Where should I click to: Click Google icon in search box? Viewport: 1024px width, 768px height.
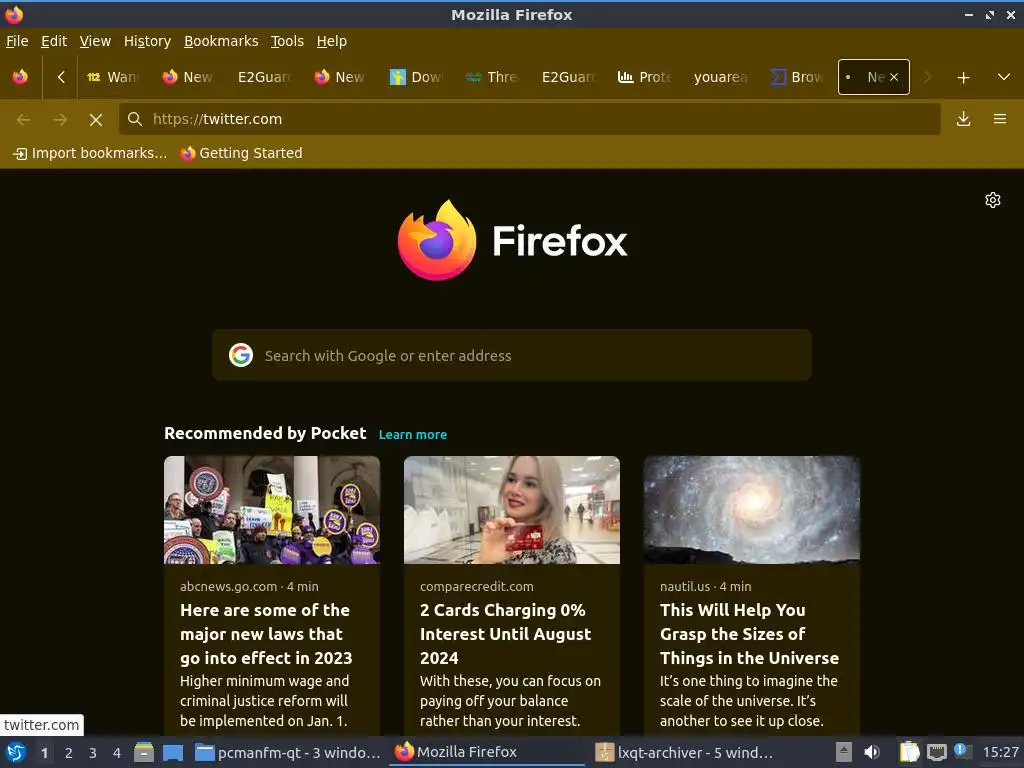coord(241,355)
